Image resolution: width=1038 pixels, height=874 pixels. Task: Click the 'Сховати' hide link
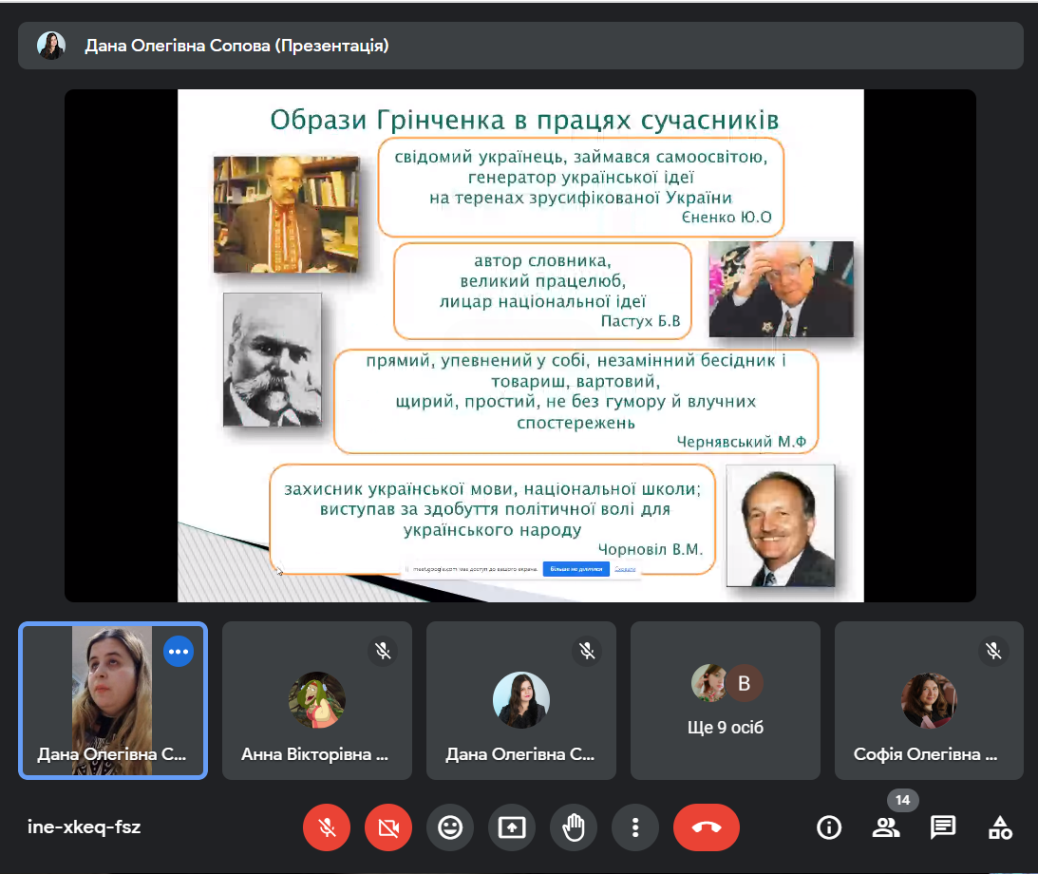625,569
